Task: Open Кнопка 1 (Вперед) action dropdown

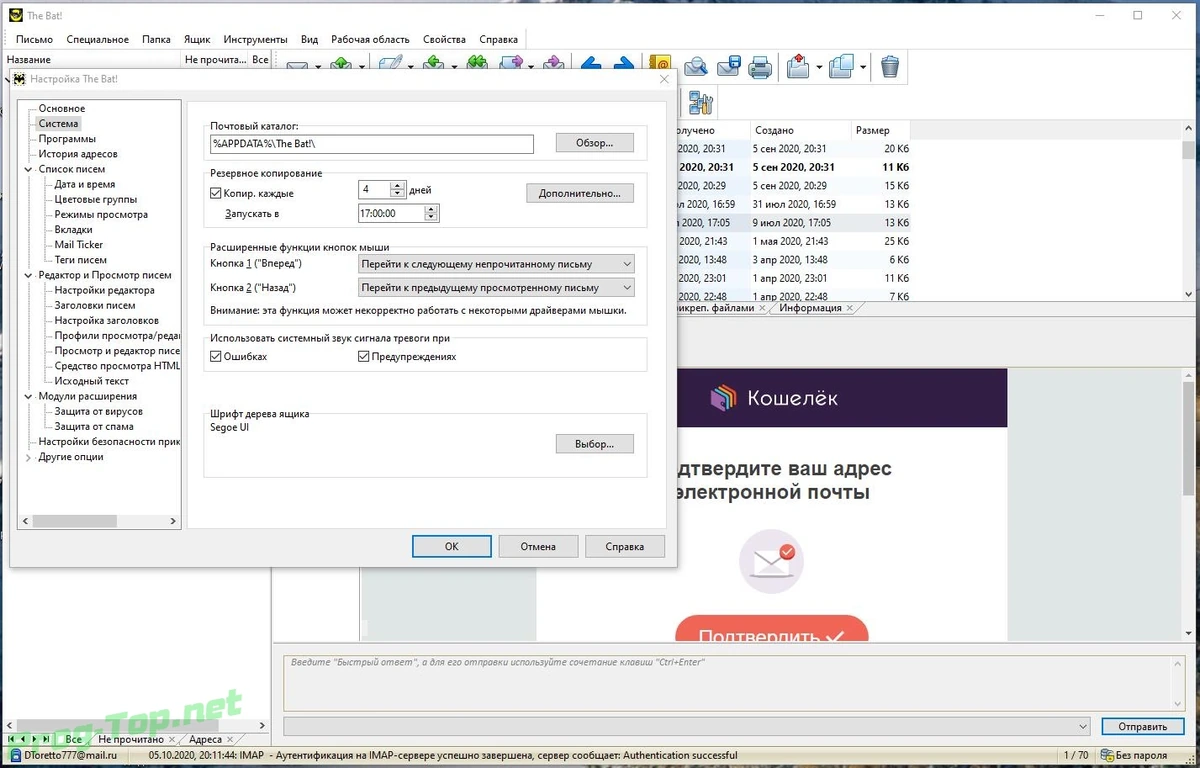Action: (x=496, y=264)
